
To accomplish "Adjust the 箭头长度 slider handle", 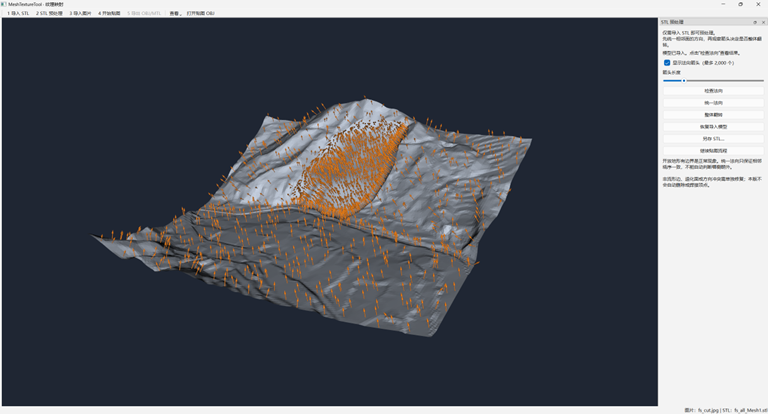I will coord(684,81).
